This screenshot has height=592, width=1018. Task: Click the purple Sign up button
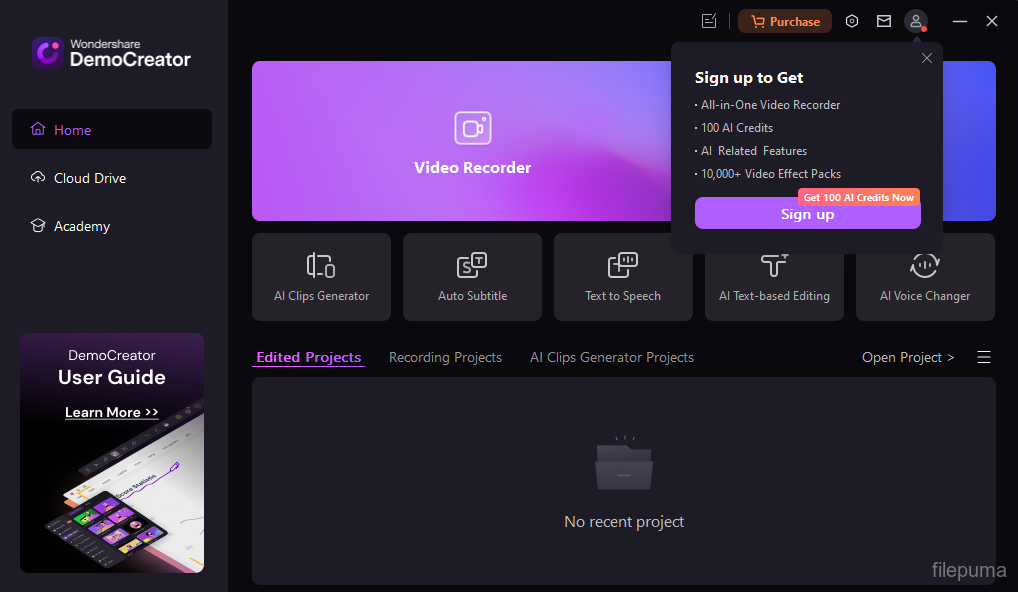tap(808, 214)
